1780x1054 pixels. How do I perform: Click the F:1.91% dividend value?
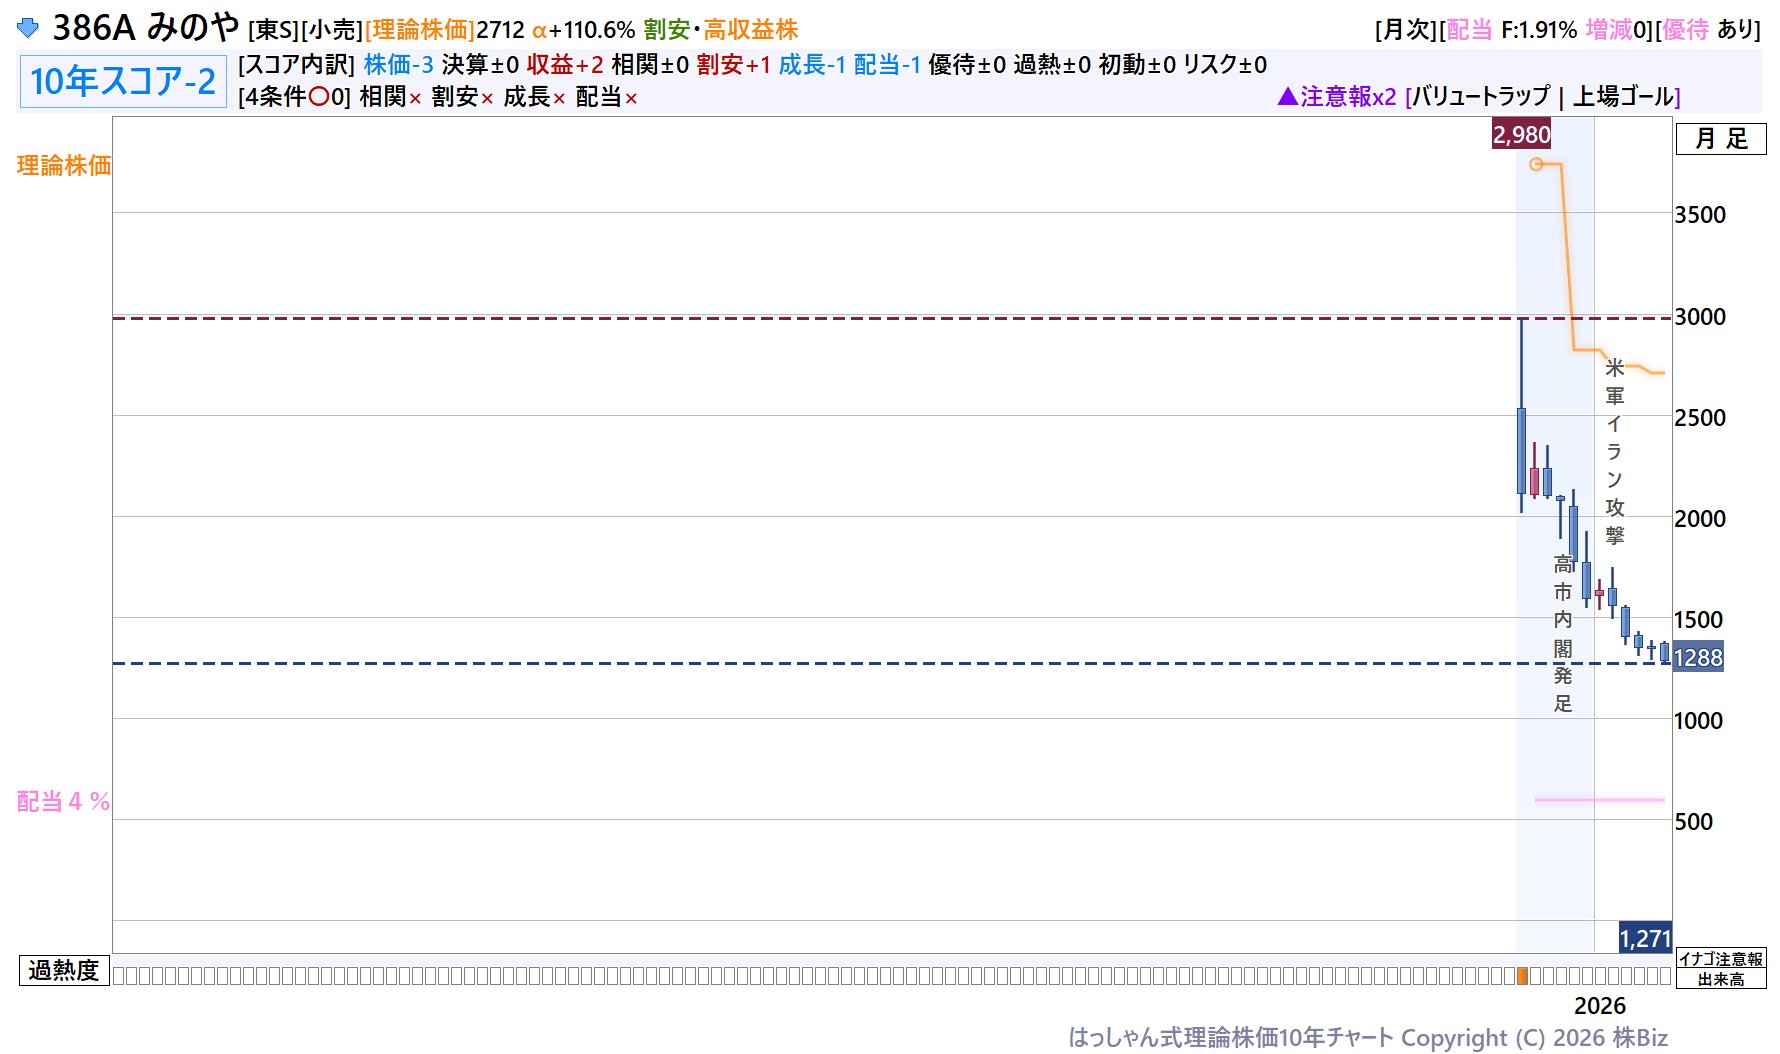[1538, 30]
